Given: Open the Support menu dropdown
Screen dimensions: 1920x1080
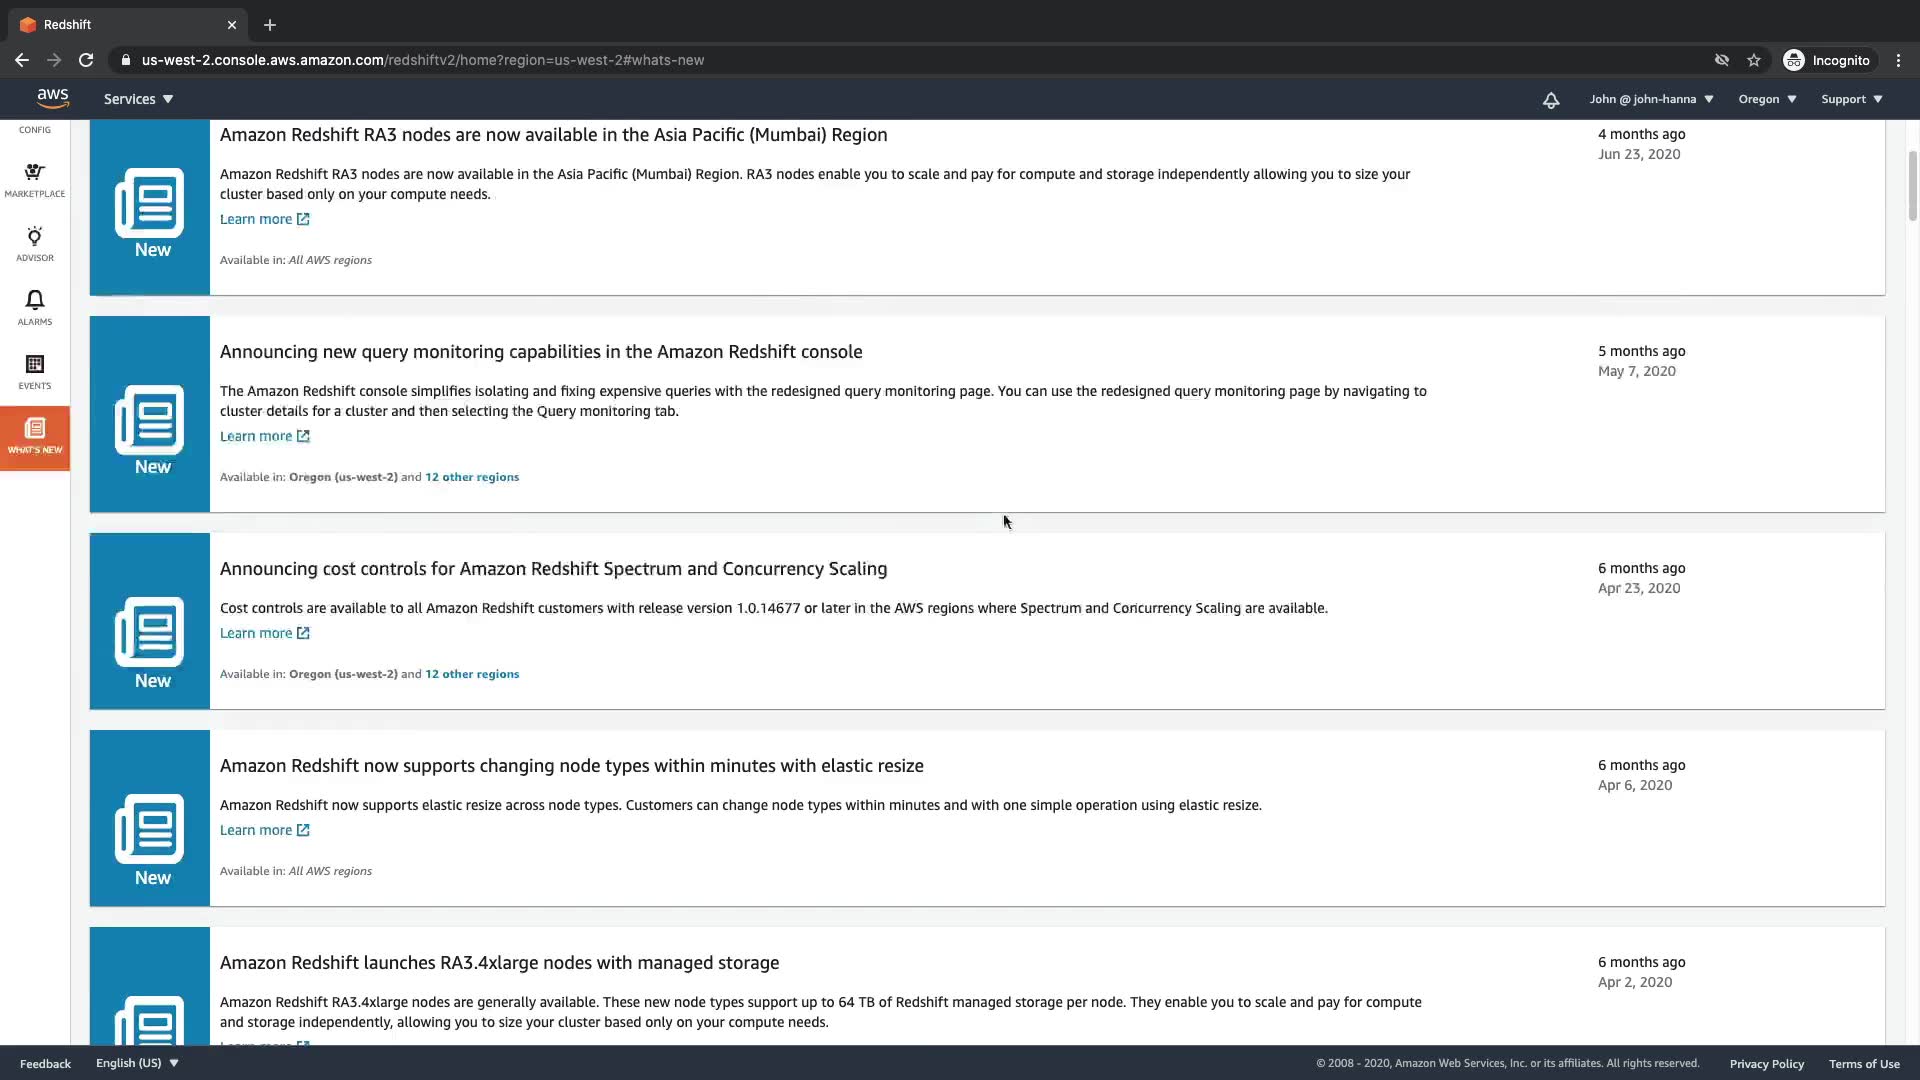Looking at the screenshot, I should tap(1851, 99).
